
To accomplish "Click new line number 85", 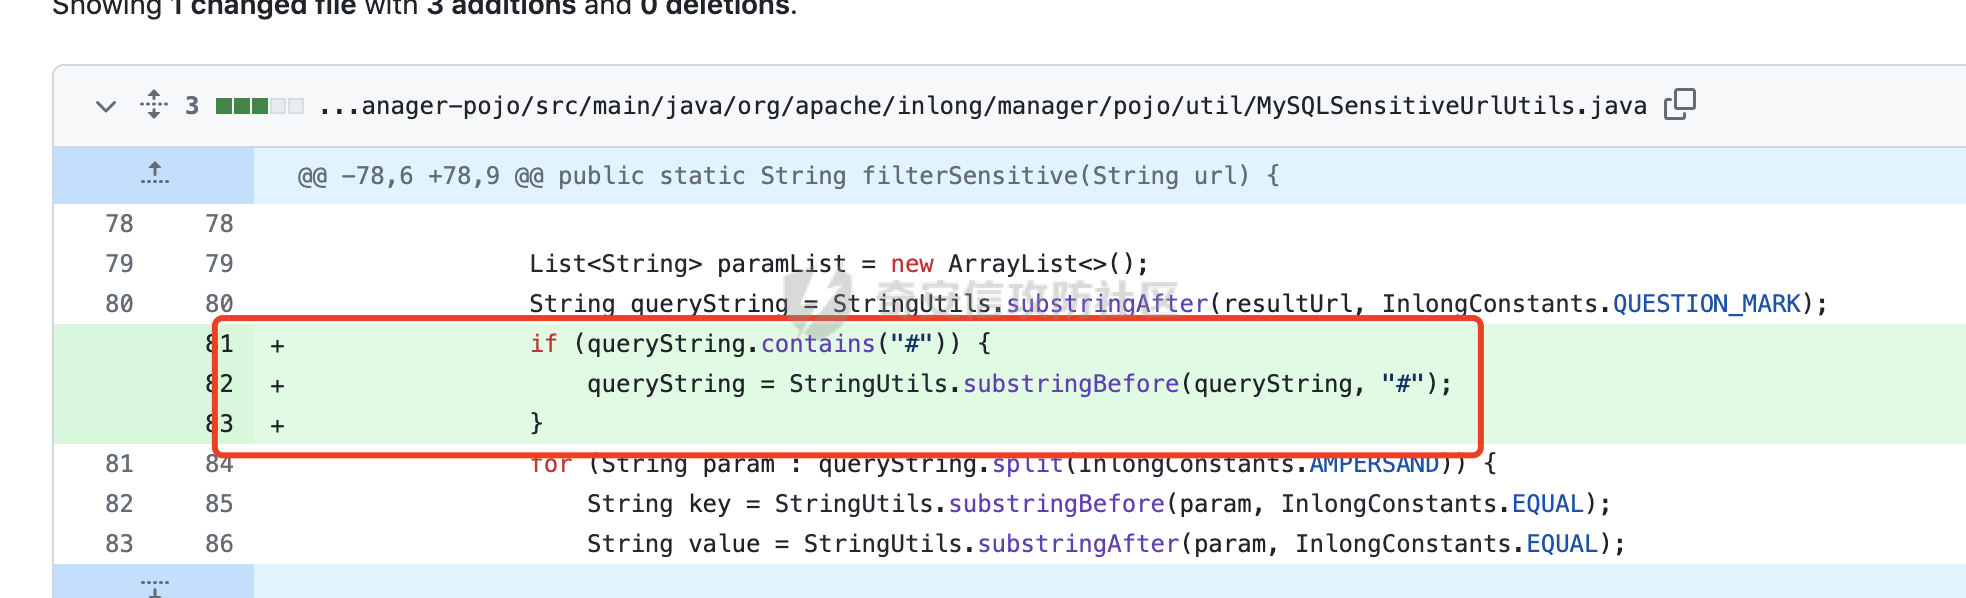I will click(219, 504).
